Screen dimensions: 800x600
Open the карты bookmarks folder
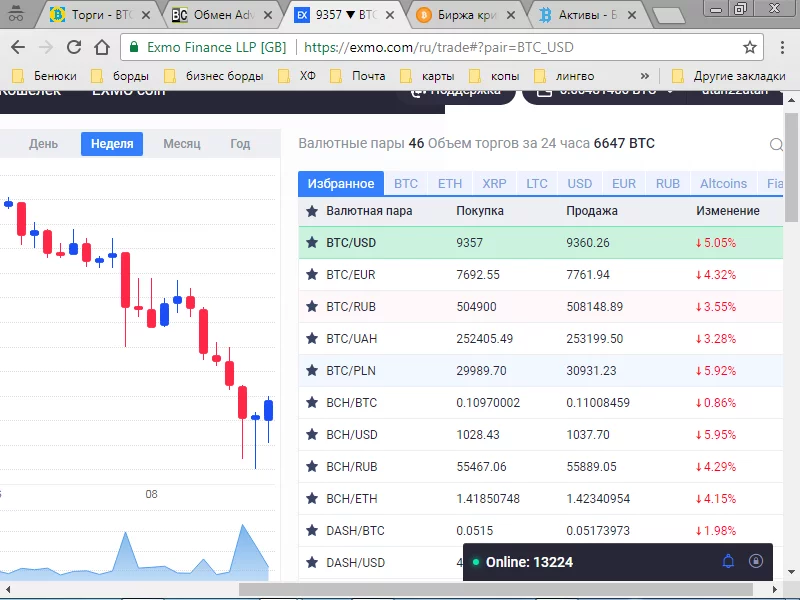coord(428,76)
